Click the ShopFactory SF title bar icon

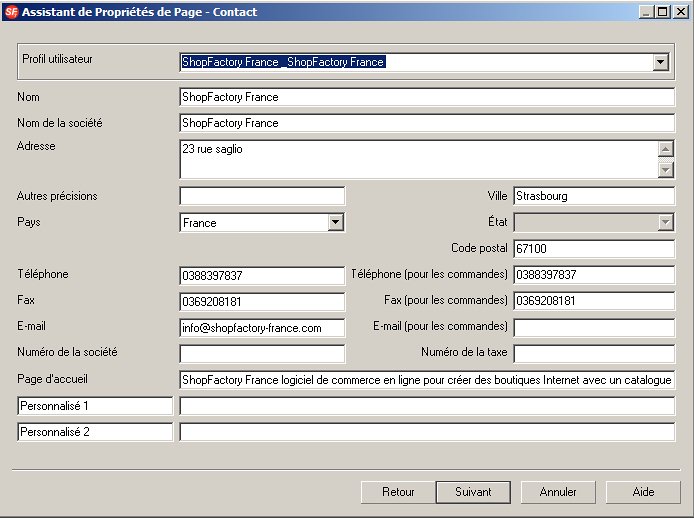click(x=10, y=12)
